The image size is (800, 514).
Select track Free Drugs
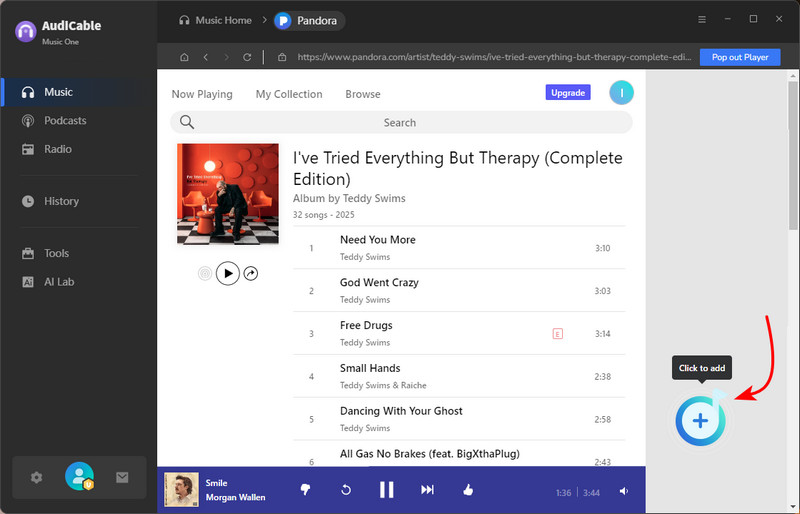(459, 334)
